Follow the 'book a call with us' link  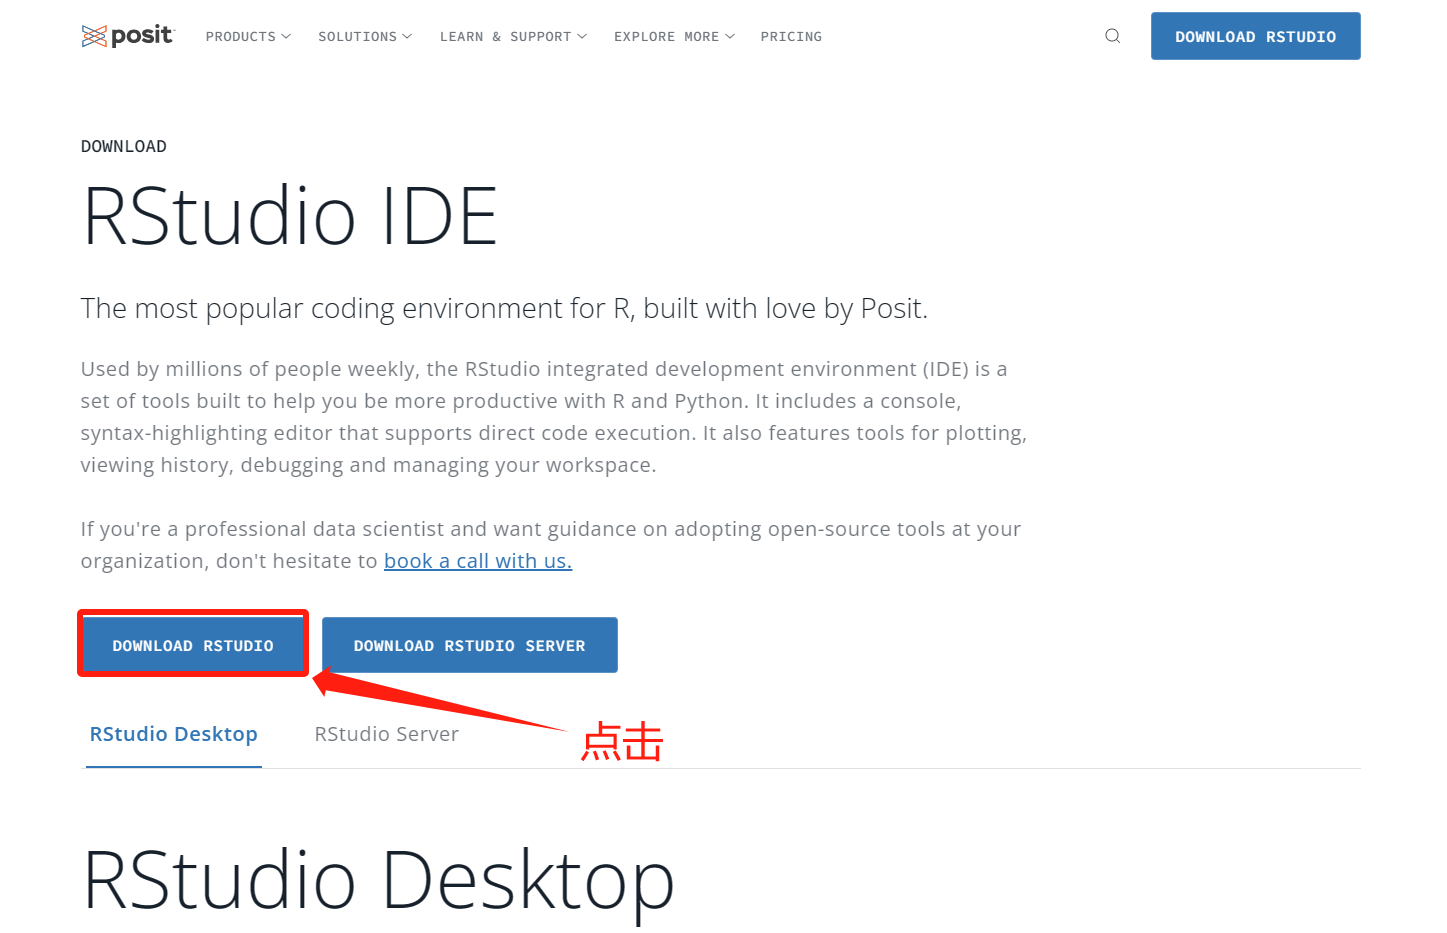click(x=478, y=561)
